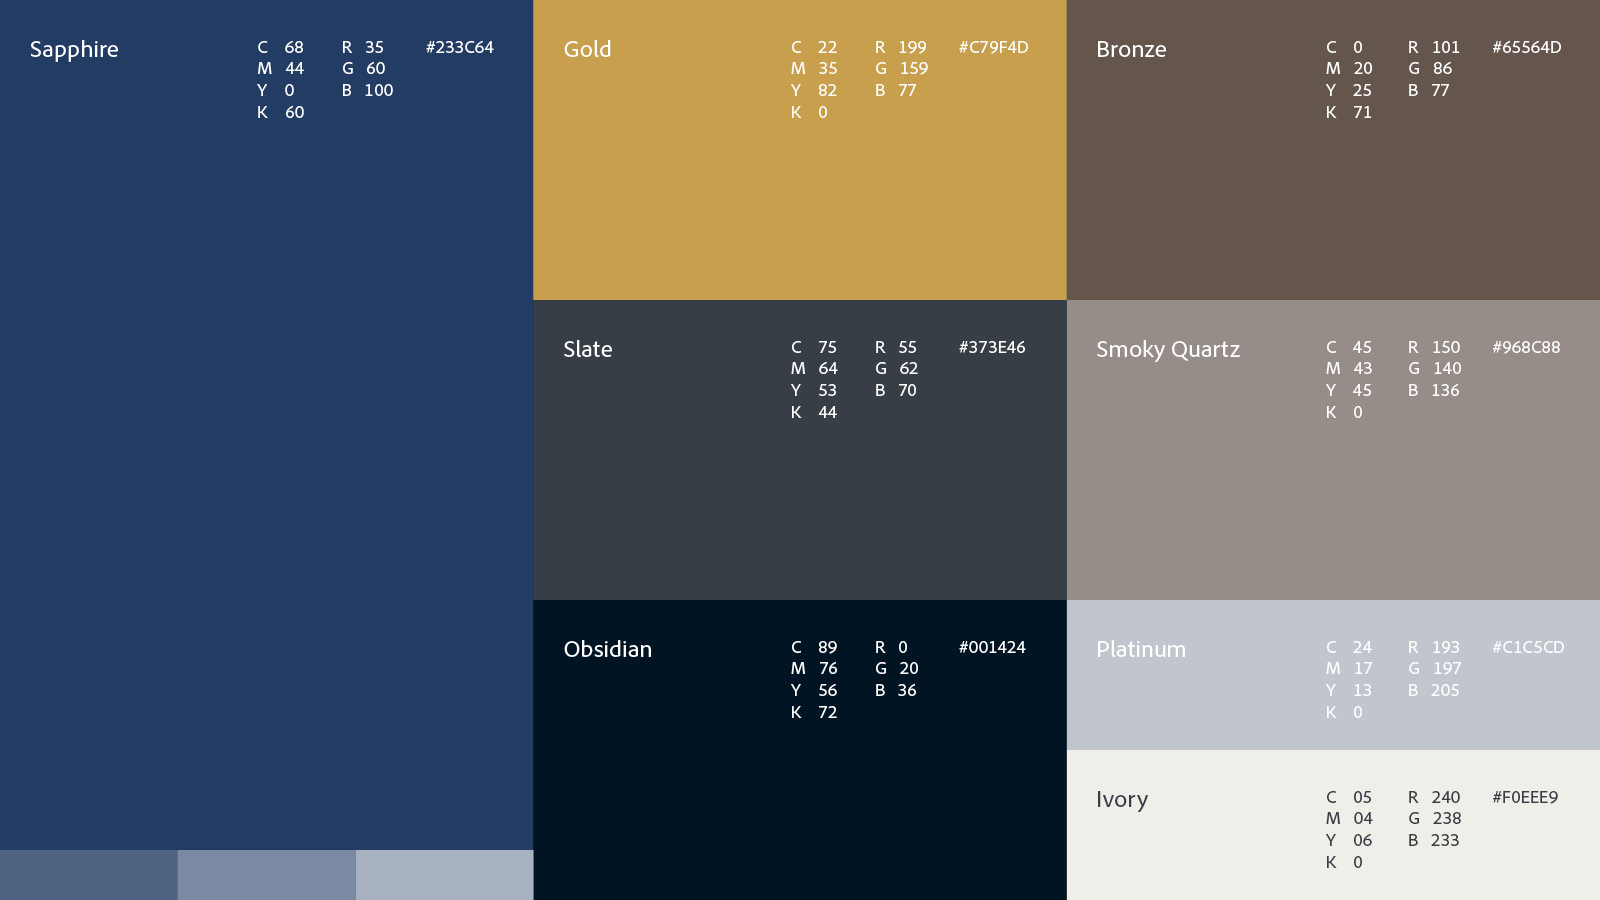Click Platinum's C 24 value
The image size is (1600, 900).
(1349, 647)
